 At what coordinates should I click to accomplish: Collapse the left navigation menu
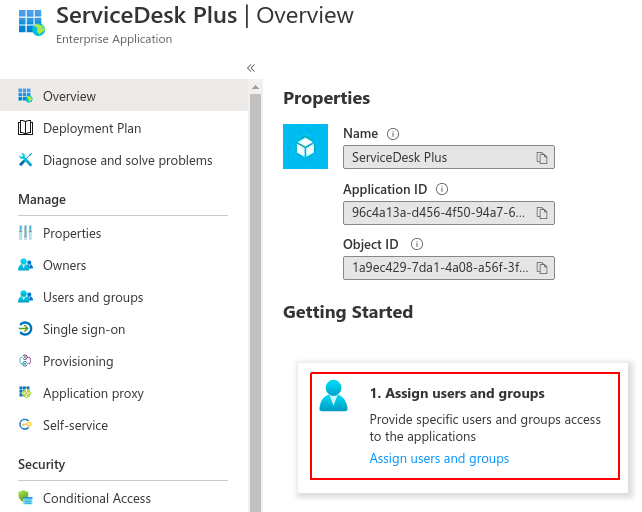(251, 68)
